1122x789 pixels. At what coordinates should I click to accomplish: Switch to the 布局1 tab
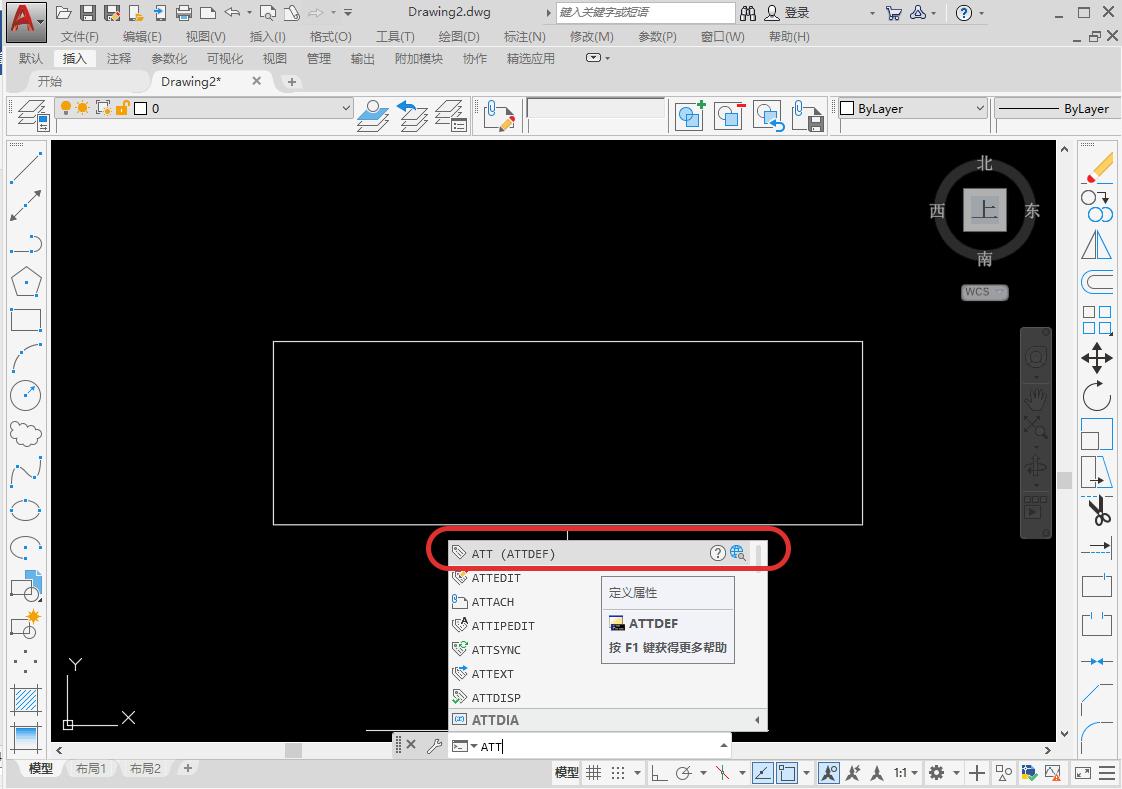pos(90,768)
